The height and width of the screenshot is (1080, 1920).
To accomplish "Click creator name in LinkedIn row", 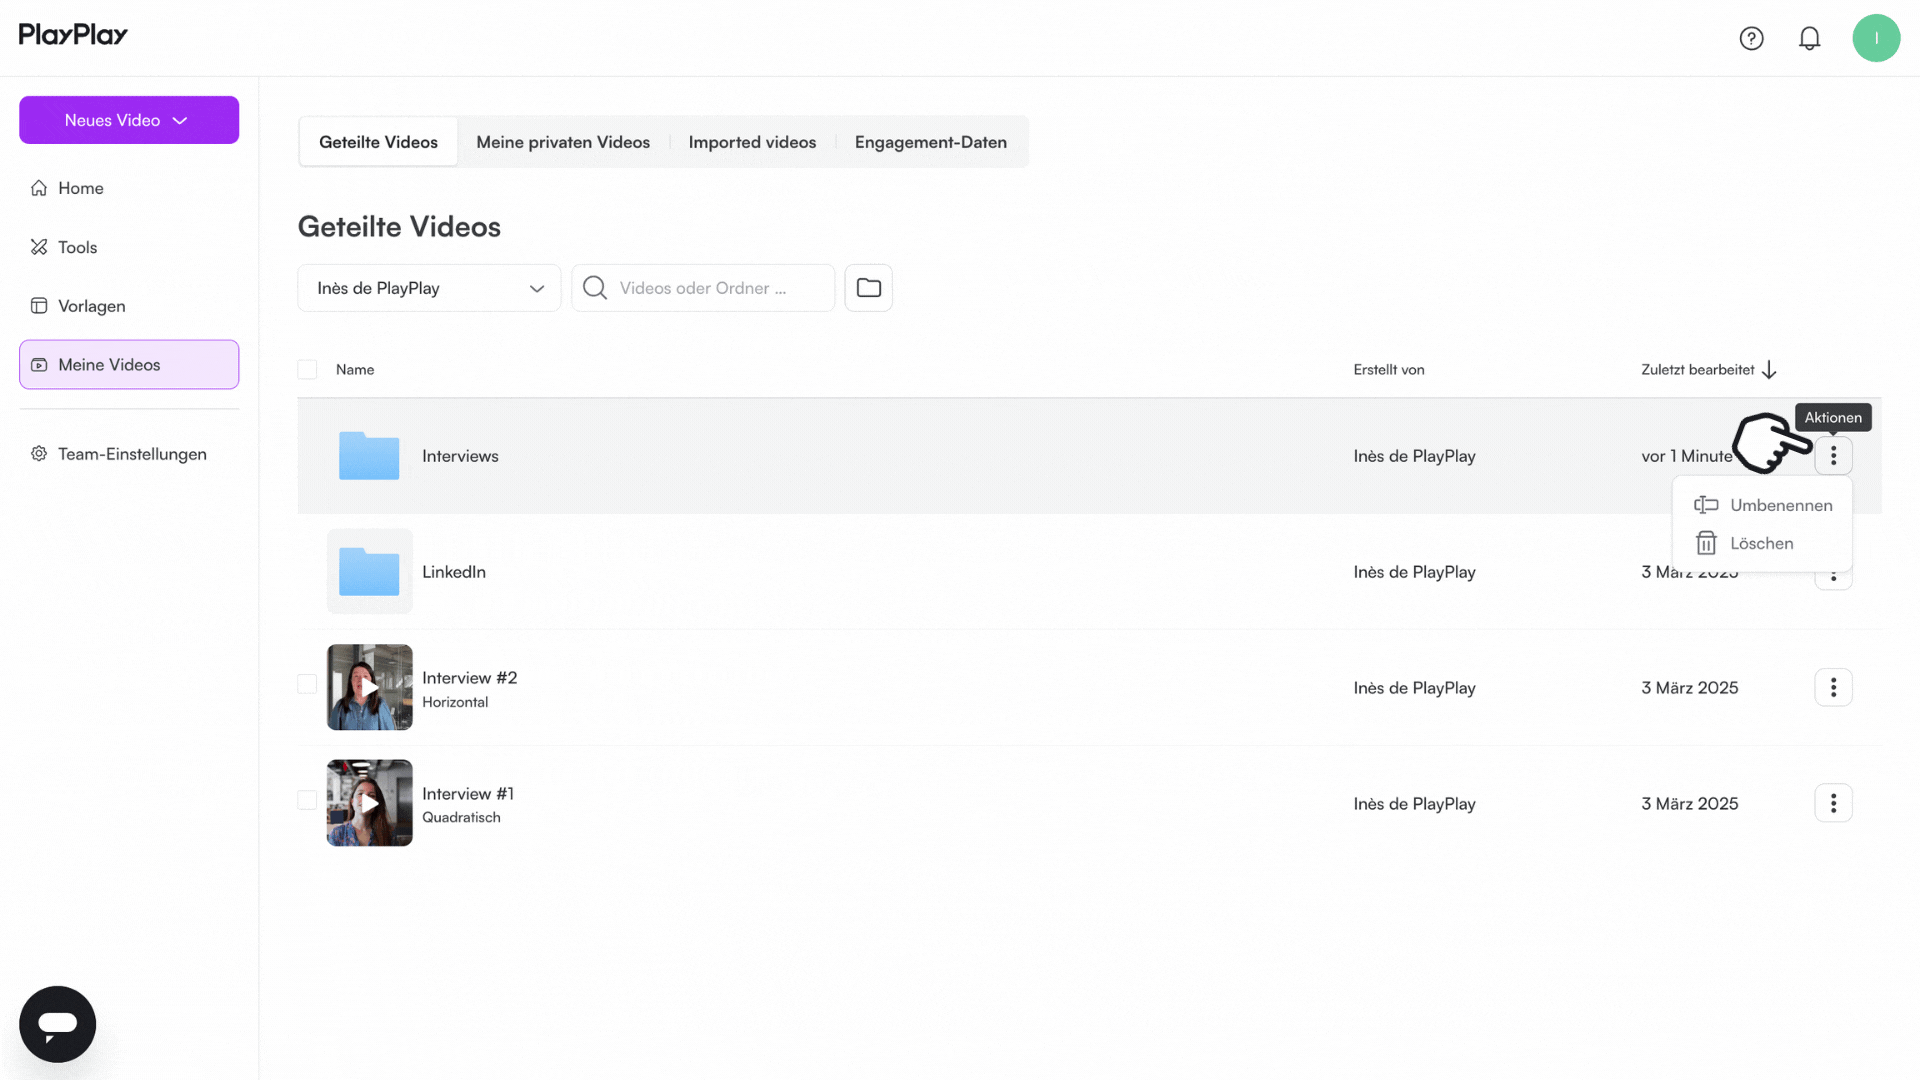I will 1415,572.
